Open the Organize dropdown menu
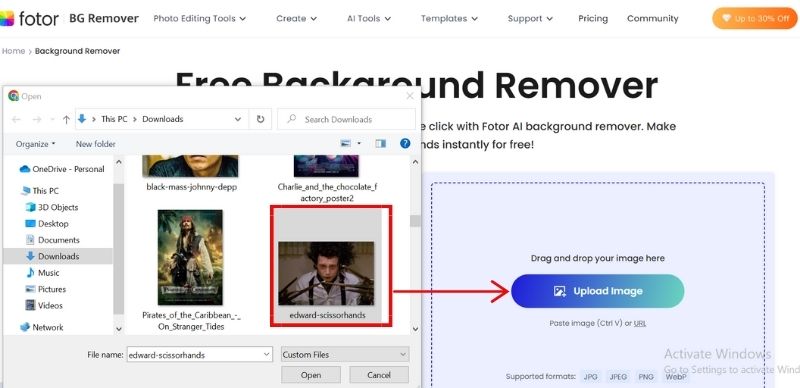800x388 pixels. coord(36,144)
